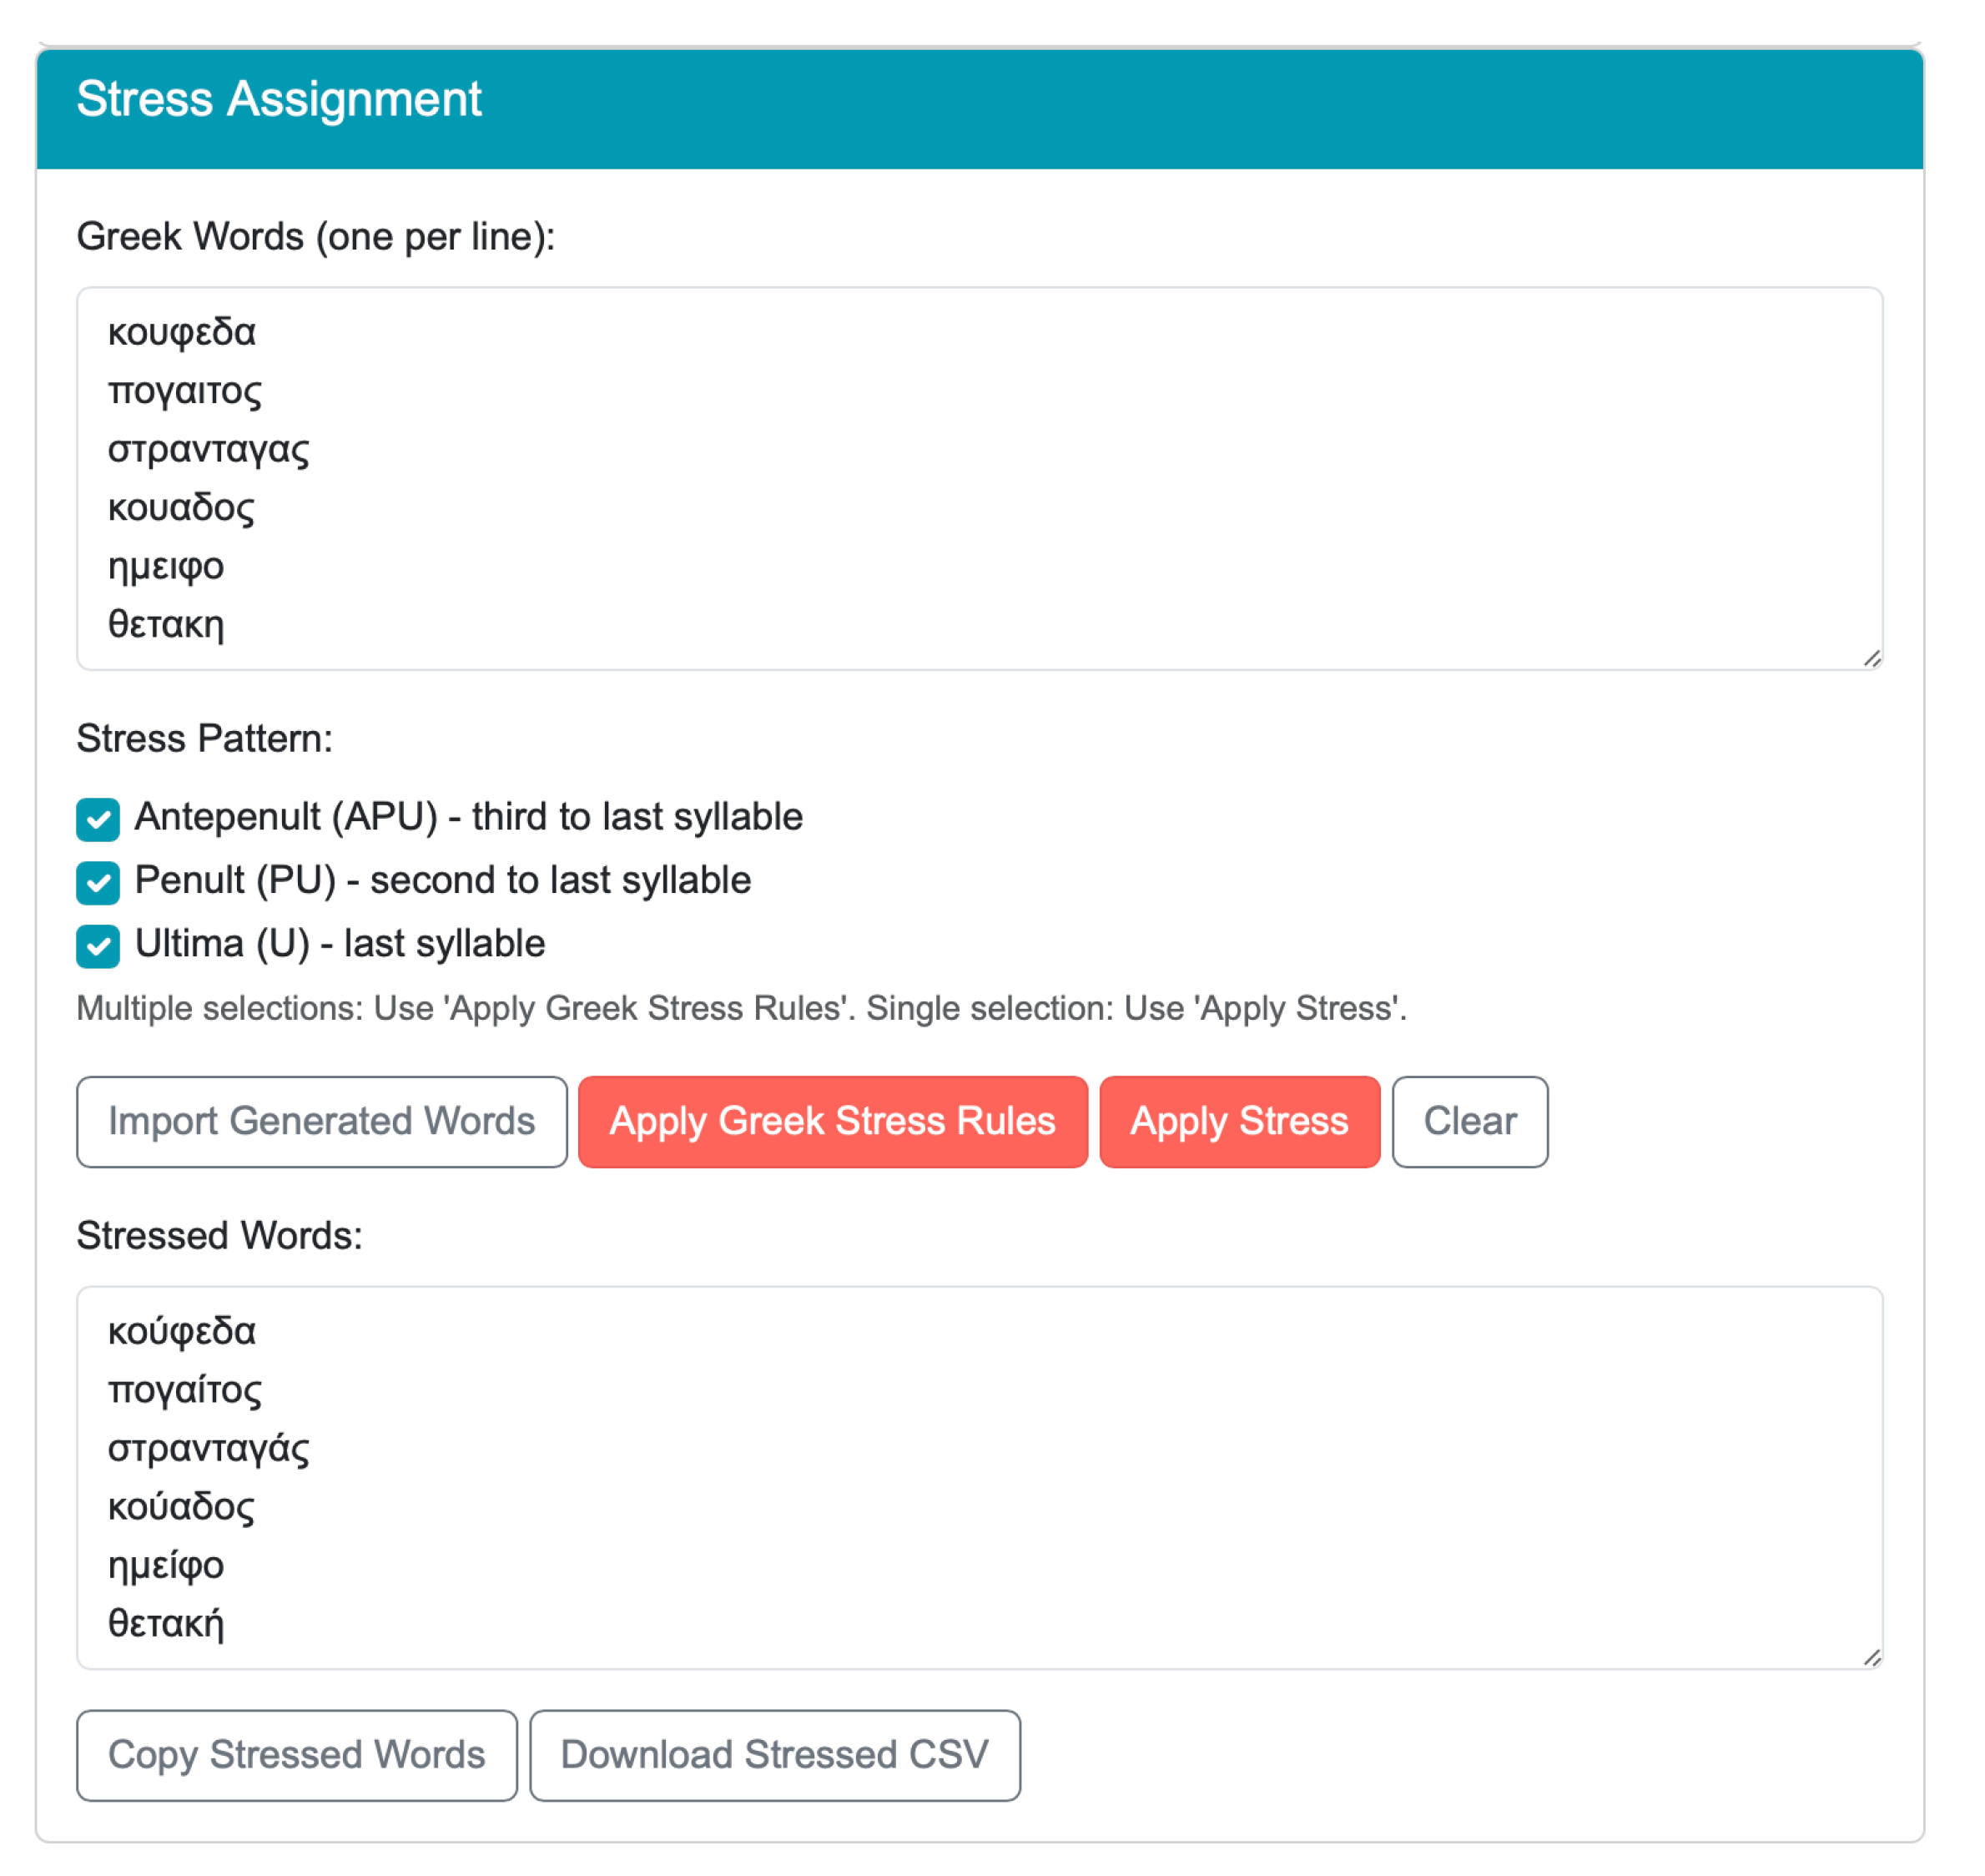The height and width of the screenshot is (1876, 1985).
Task: Click stressed output word ημείφο
Action: (x=166, y=1565)
